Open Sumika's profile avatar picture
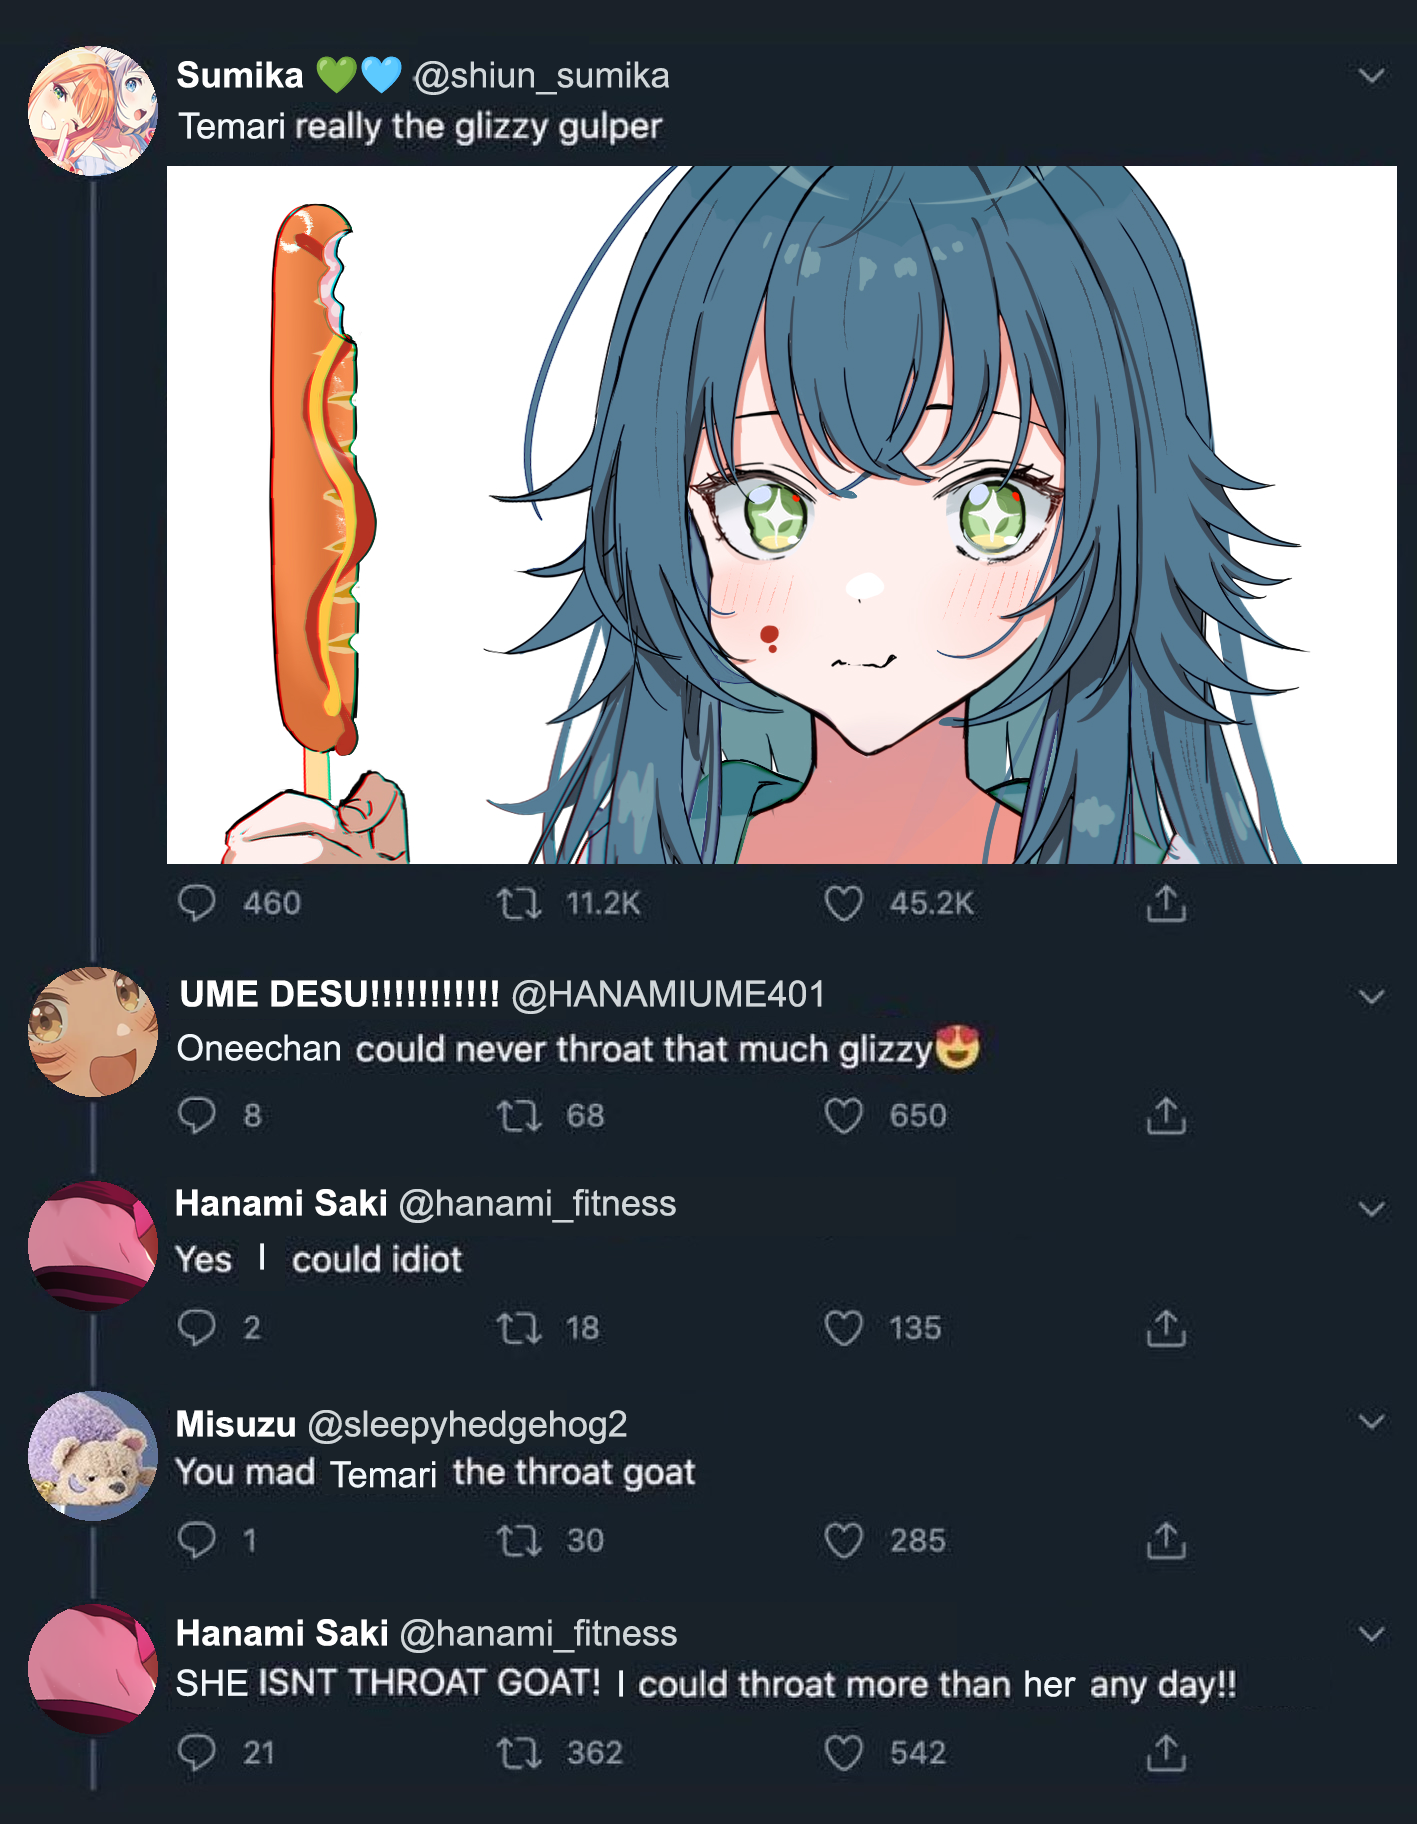This screenshot has height=1824, width=1417. 92,111
